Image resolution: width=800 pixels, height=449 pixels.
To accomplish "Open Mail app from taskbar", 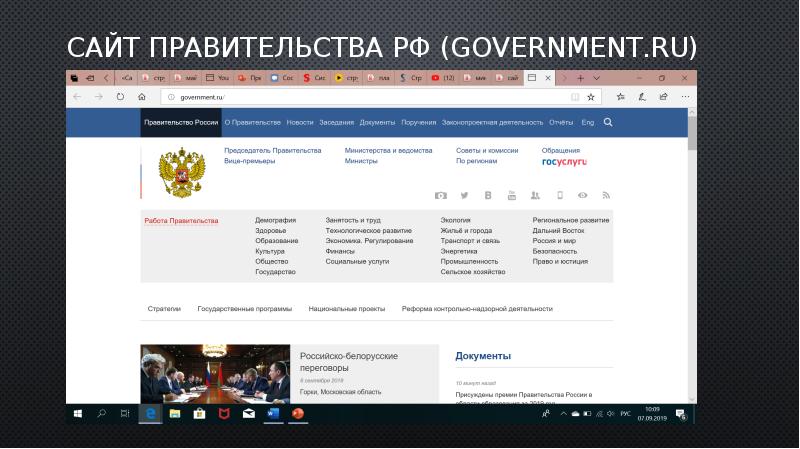I will 249,414.
